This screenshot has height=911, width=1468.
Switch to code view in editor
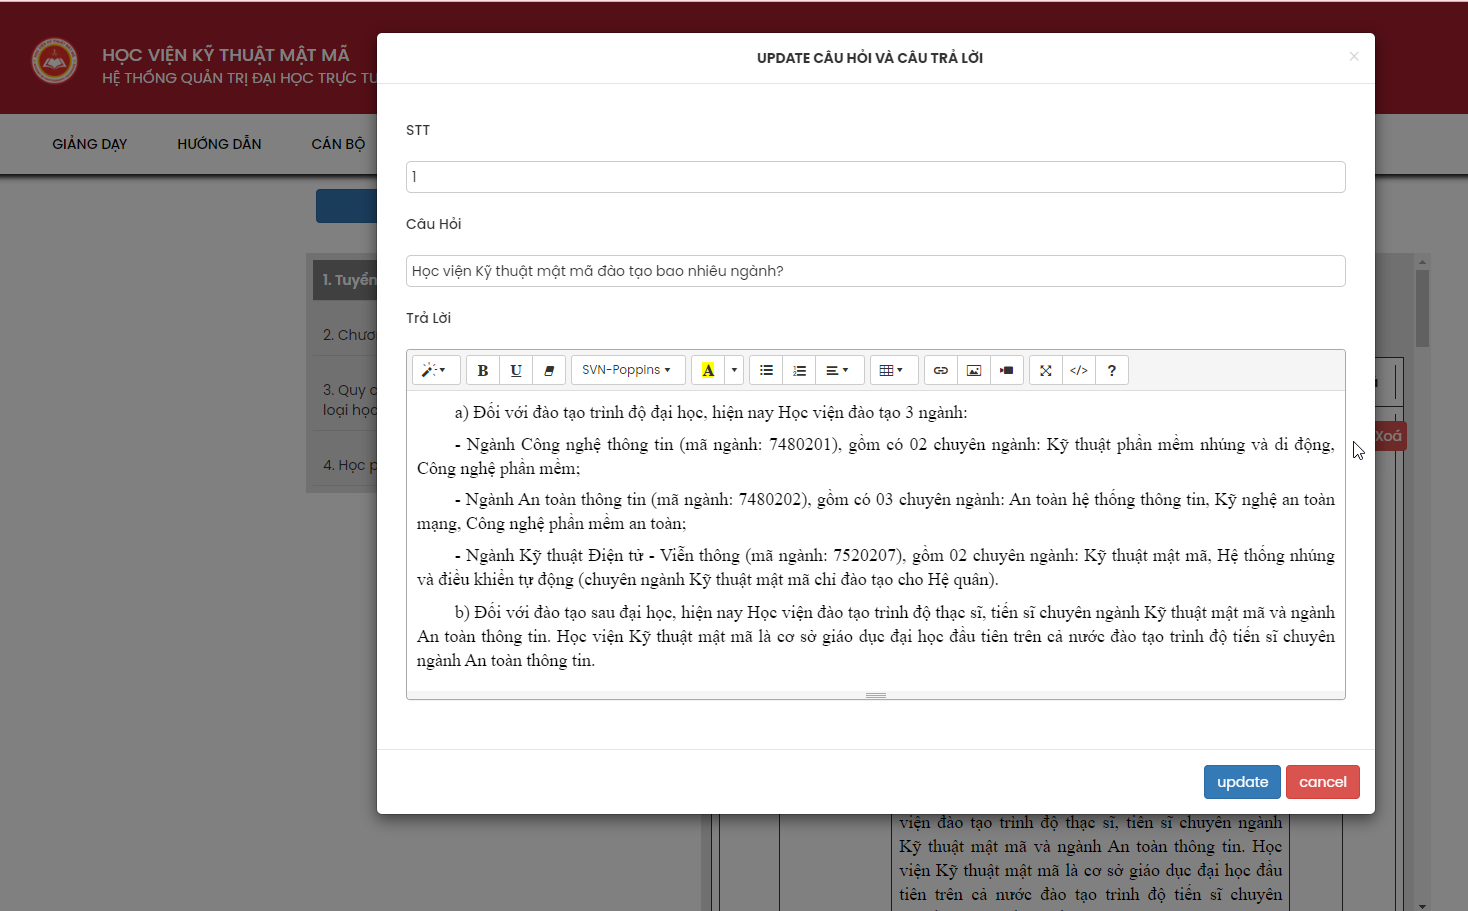[x=1079, y=370]
